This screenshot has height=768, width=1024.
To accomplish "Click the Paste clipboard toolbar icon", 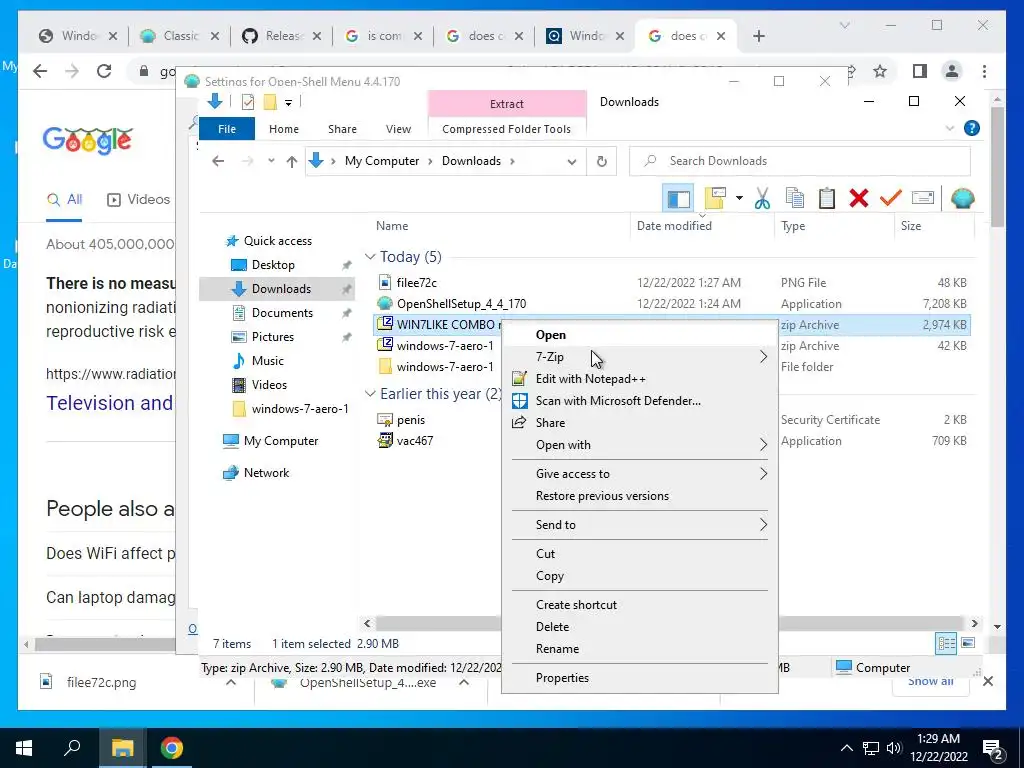I will click(827, 198).
